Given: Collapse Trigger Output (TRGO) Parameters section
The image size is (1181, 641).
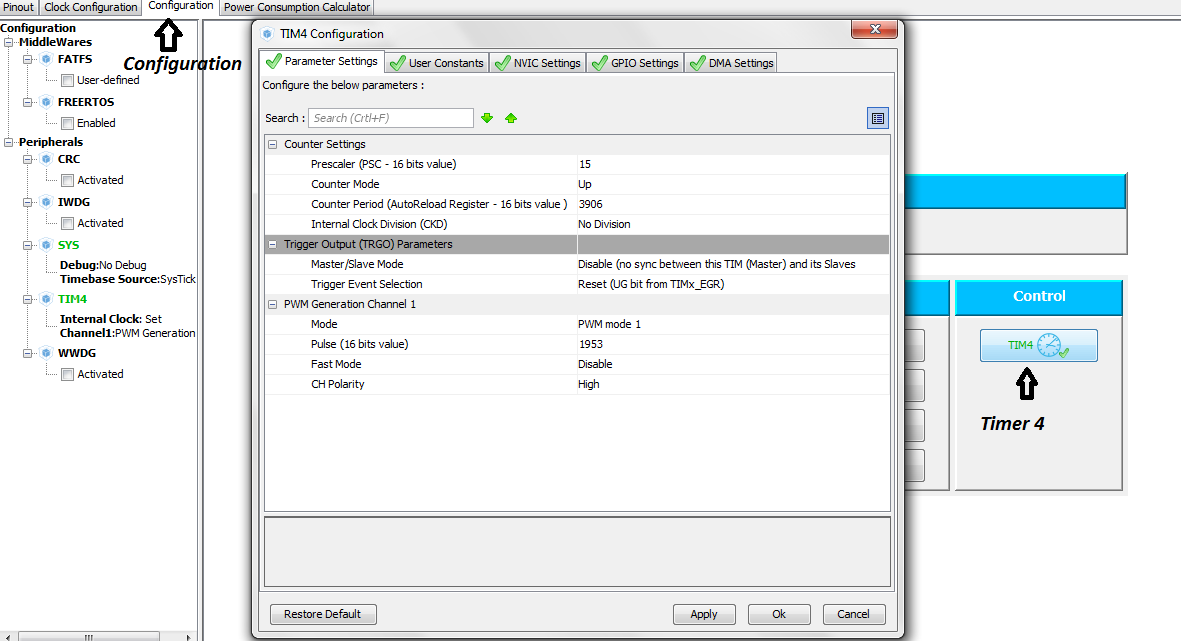Looking at the screenshot, I should 273,244.
